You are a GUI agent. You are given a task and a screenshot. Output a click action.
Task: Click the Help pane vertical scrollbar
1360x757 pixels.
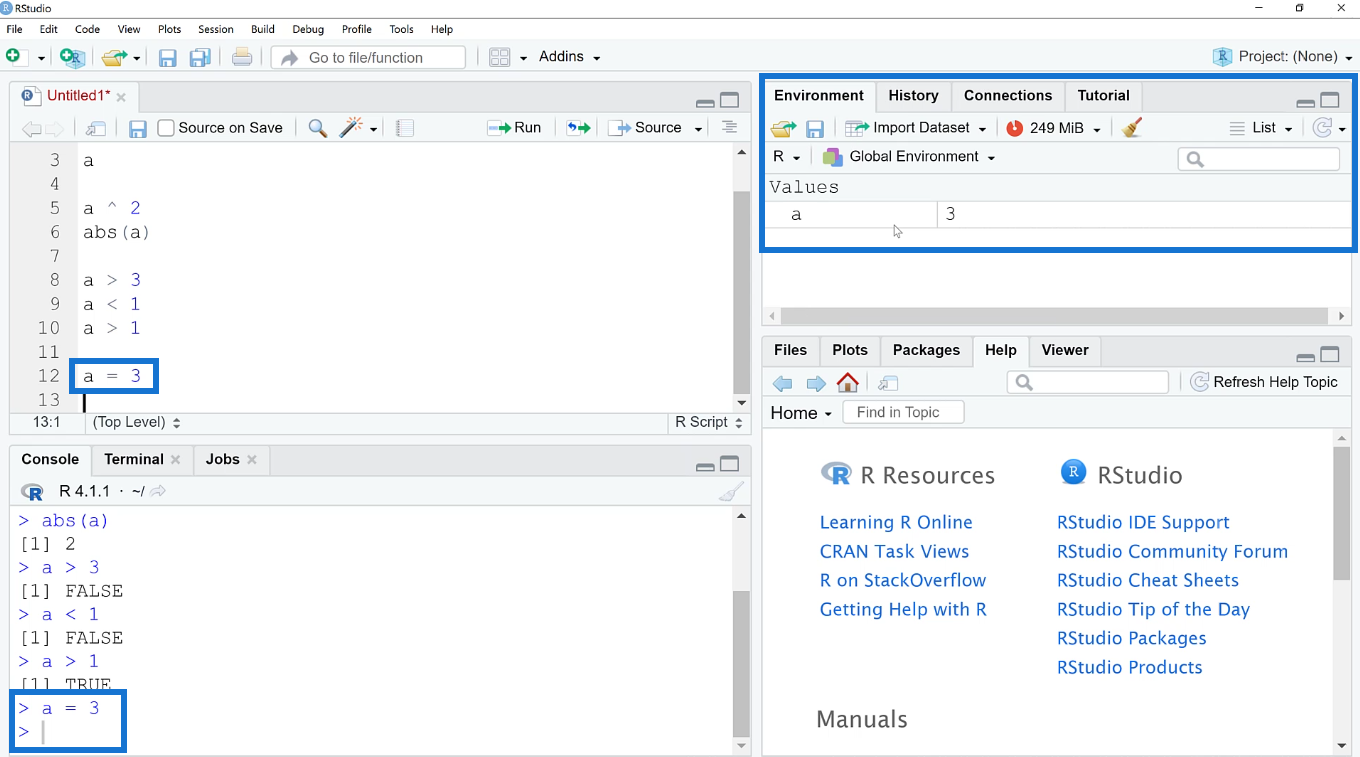pos(1341,512)
